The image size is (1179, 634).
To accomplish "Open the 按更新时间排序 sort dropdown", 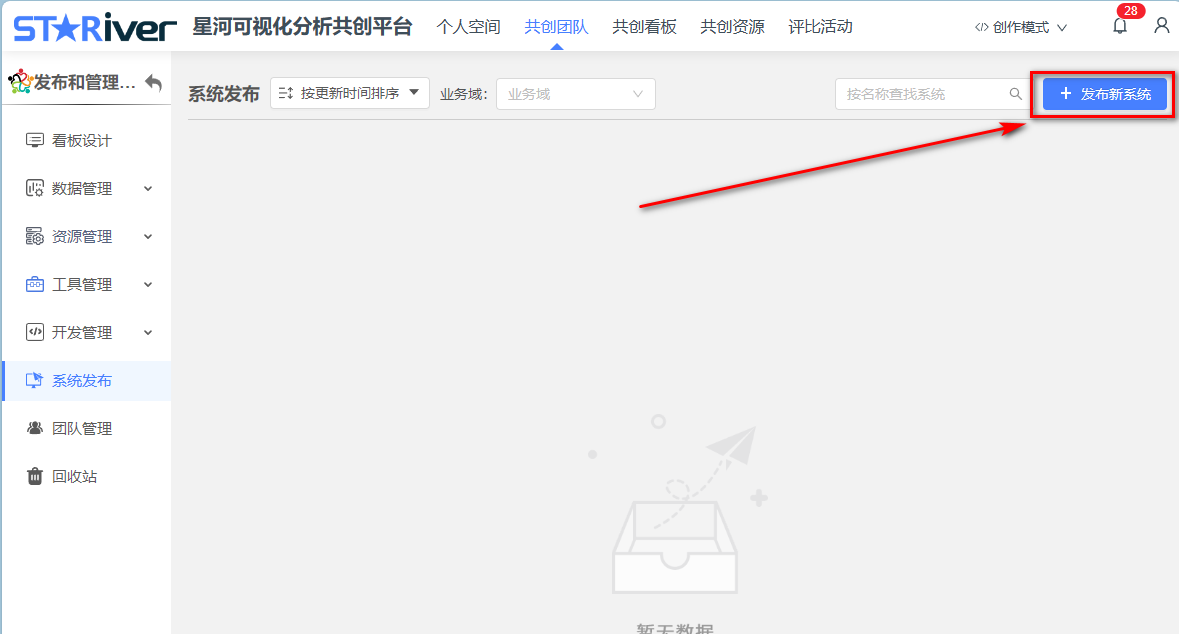I will (350, 93).
